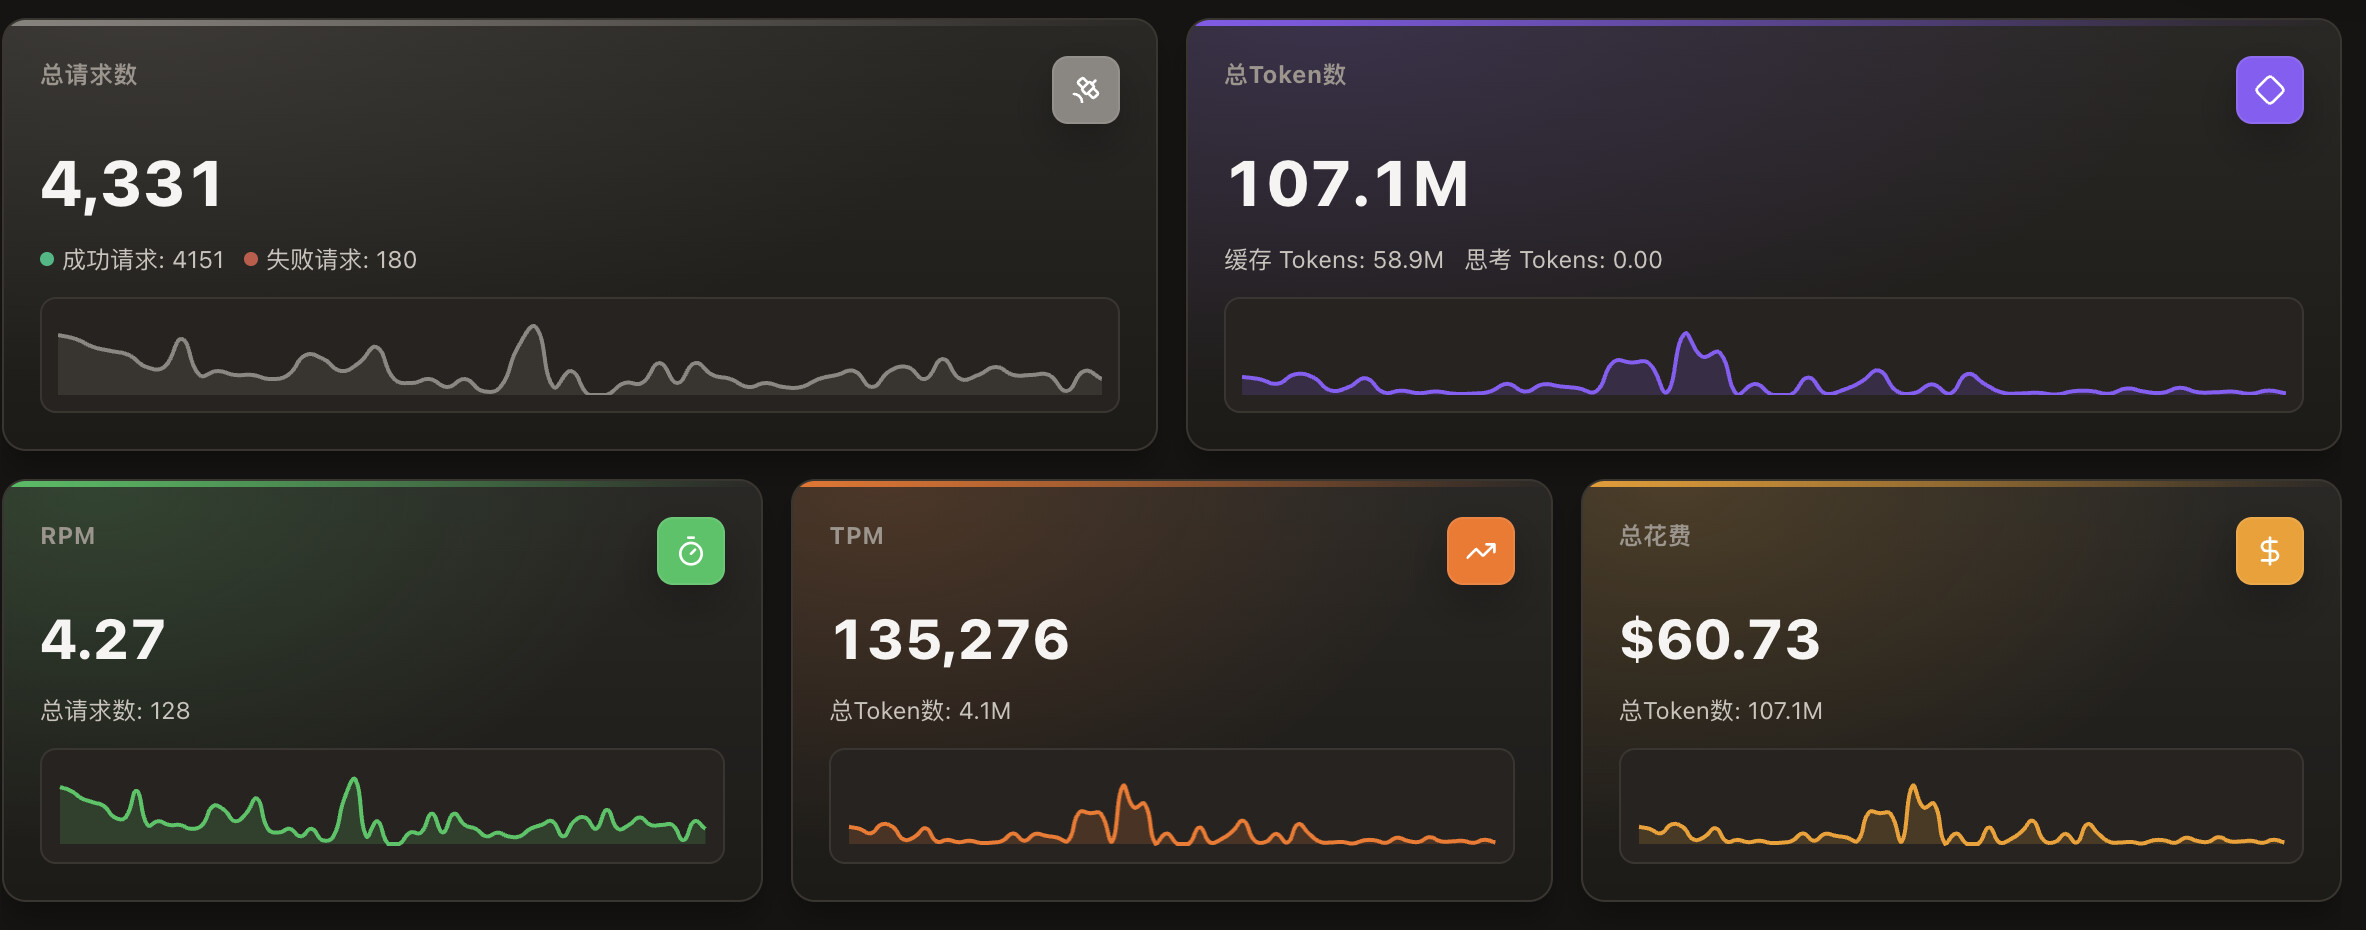This screenshot has height=930, width=2366.
Task: Click the 4.27 RPM value
Action: [x=103, y=640]
